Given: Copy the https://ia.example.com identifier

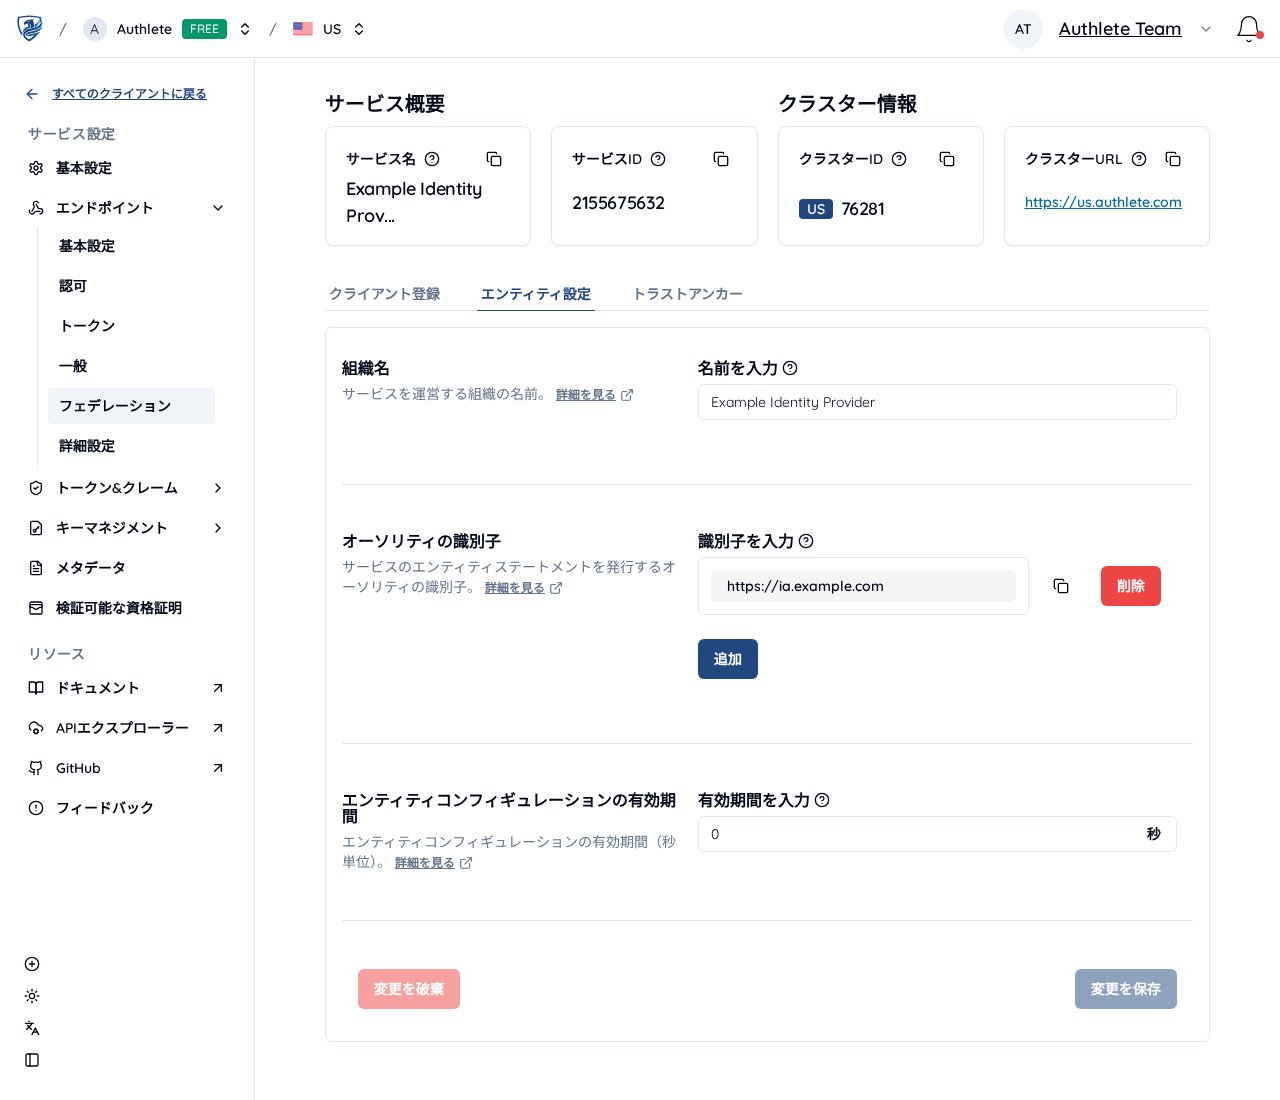Looking at the screenshot, I should pyautogui.click(x=1061, y=586).
